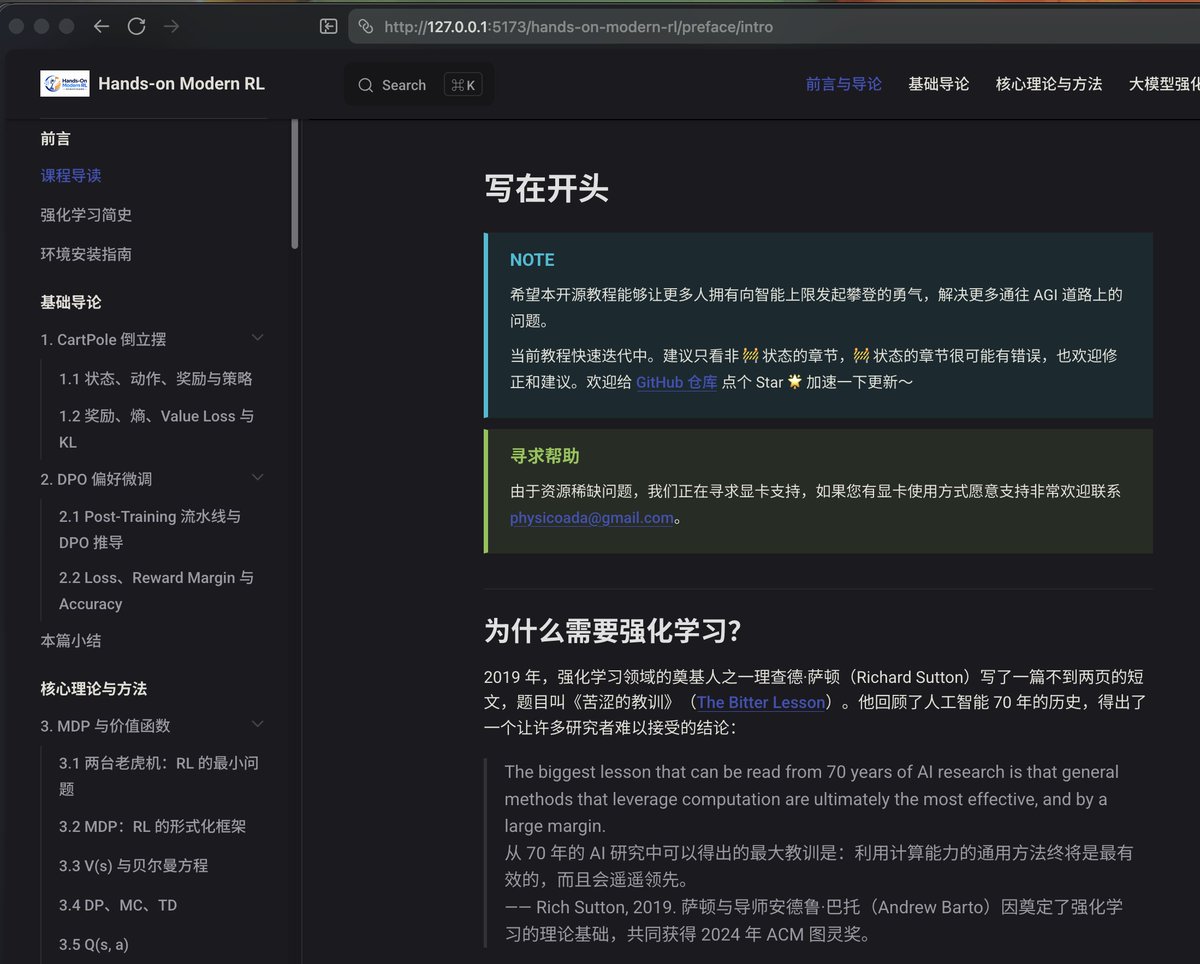1200x964 pixels.
Task: Open 环境安装指南 in the sidebar
Action: (86, 254)
